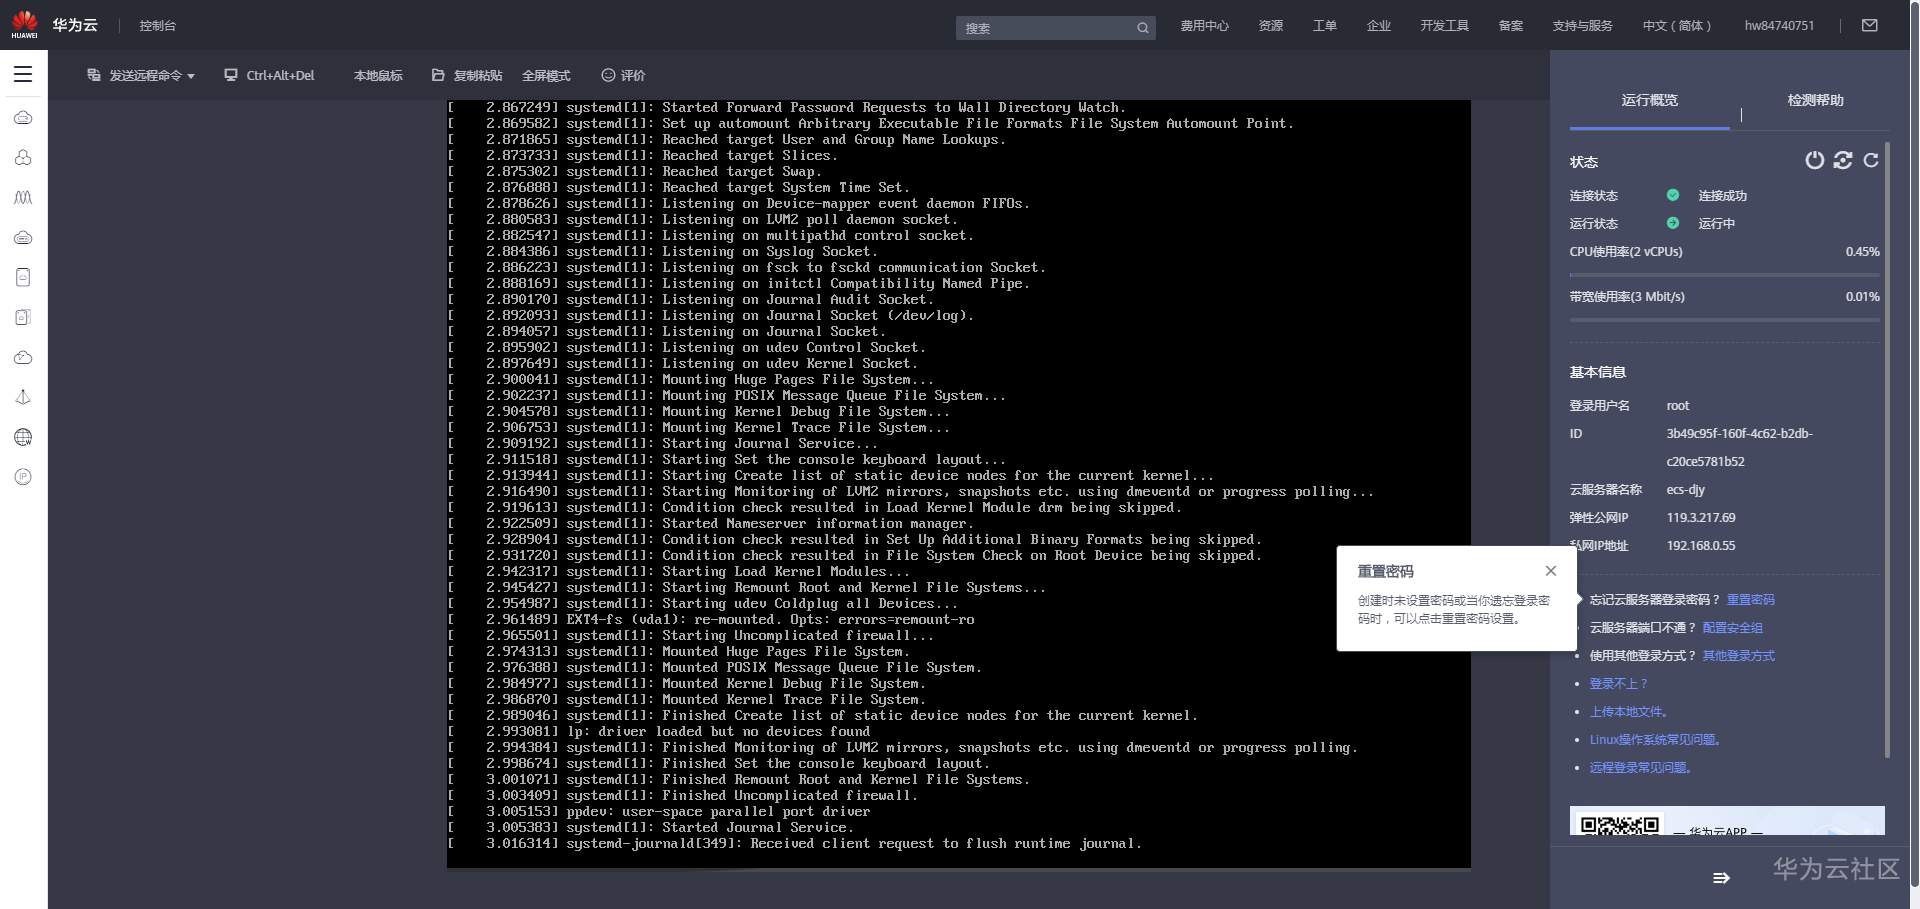1920x909 pixels.
Task: Close the 重置密码 tooltip popup
Action: [1551, 571]
